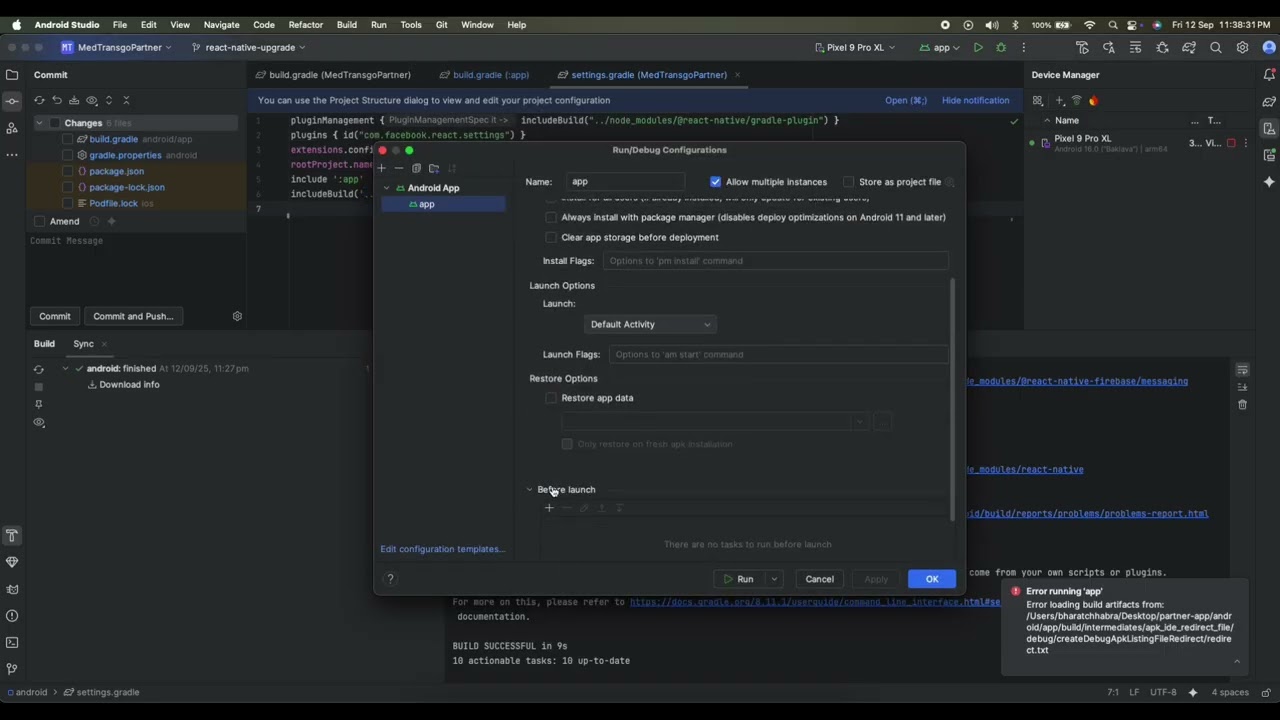Tick the Changes group checkbox
Image resolution: width=1280 pixels, height=720 pixels.
click(x=54, y=123)
